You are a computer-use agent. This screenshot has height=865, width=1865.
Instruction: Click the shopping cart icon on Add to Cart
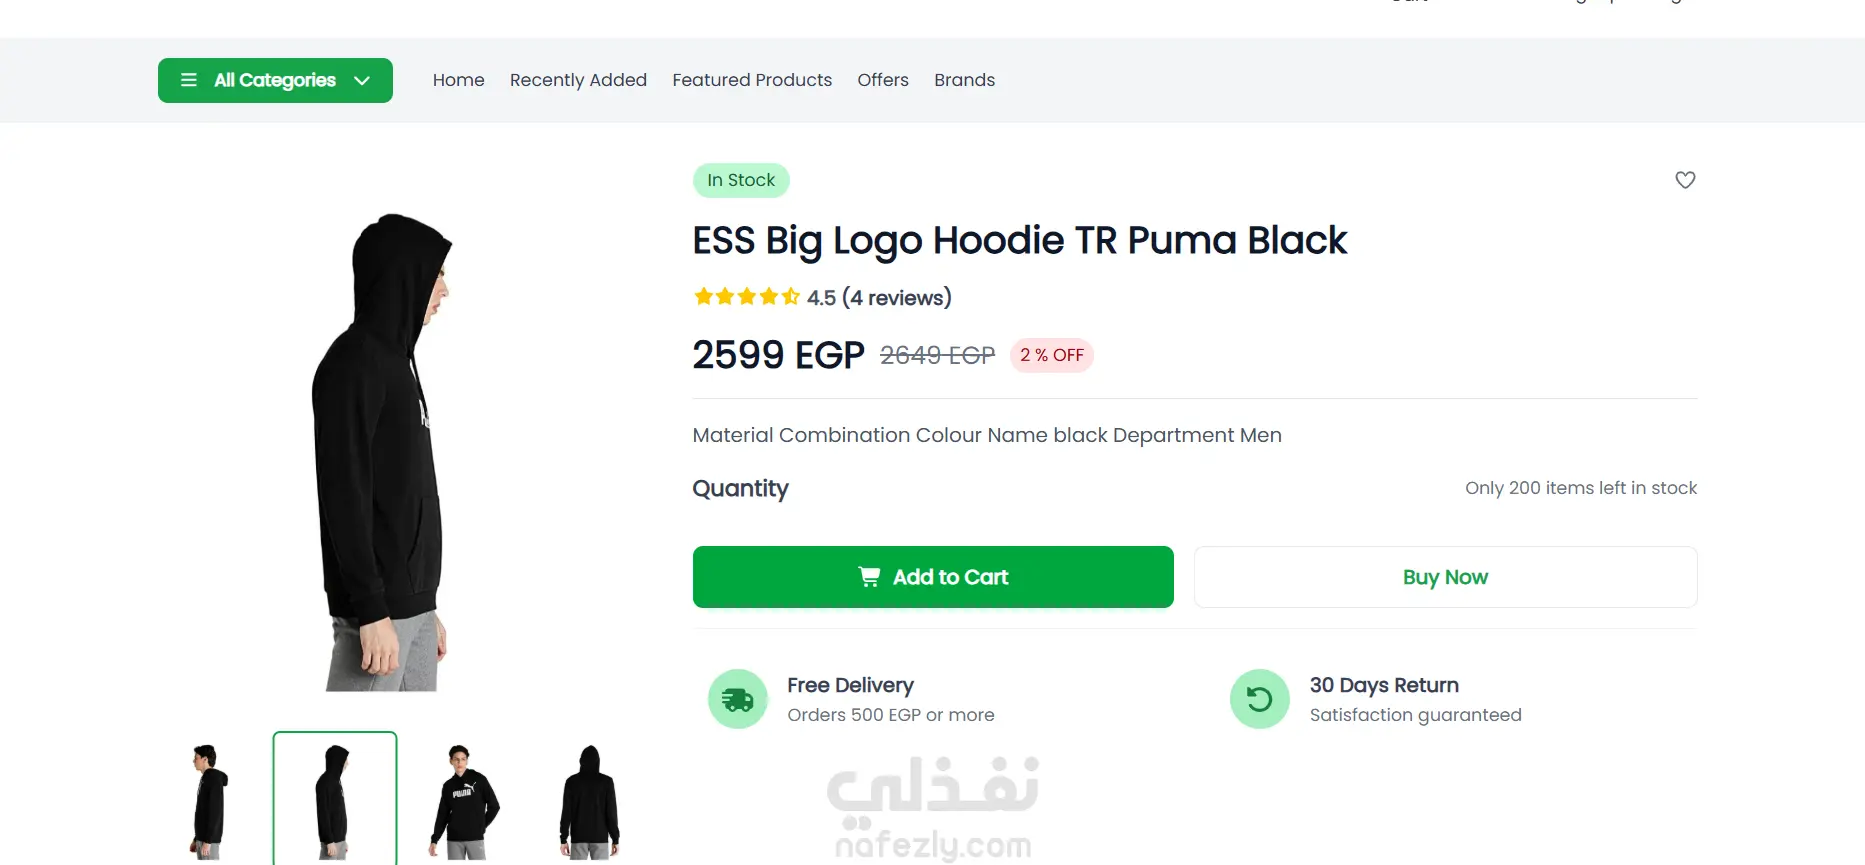pos(869,577)
